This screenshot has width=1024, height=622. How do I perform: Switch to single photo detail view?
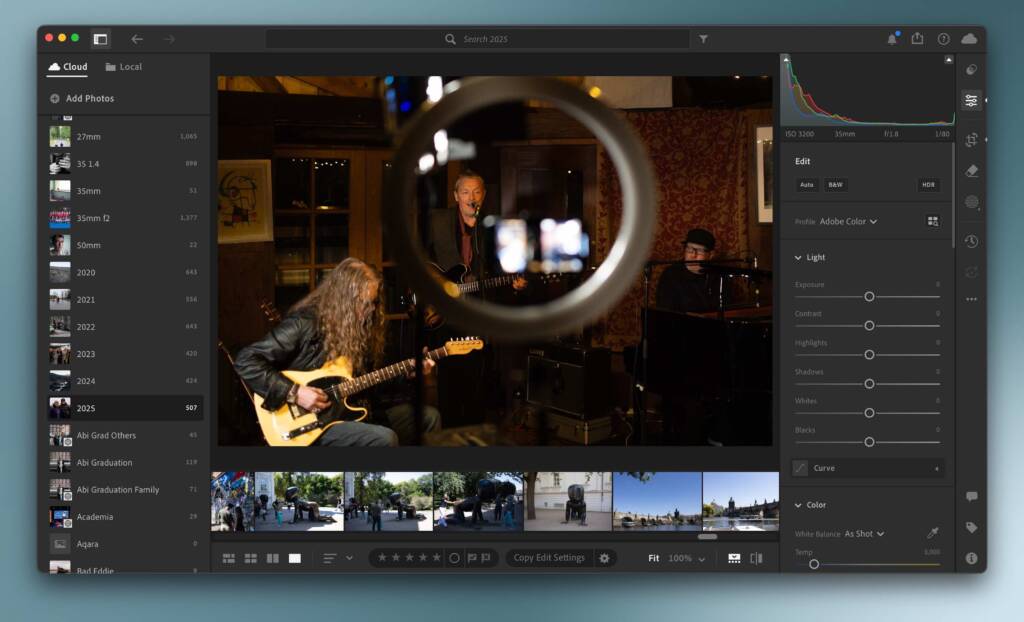click(x=295, y=558)
